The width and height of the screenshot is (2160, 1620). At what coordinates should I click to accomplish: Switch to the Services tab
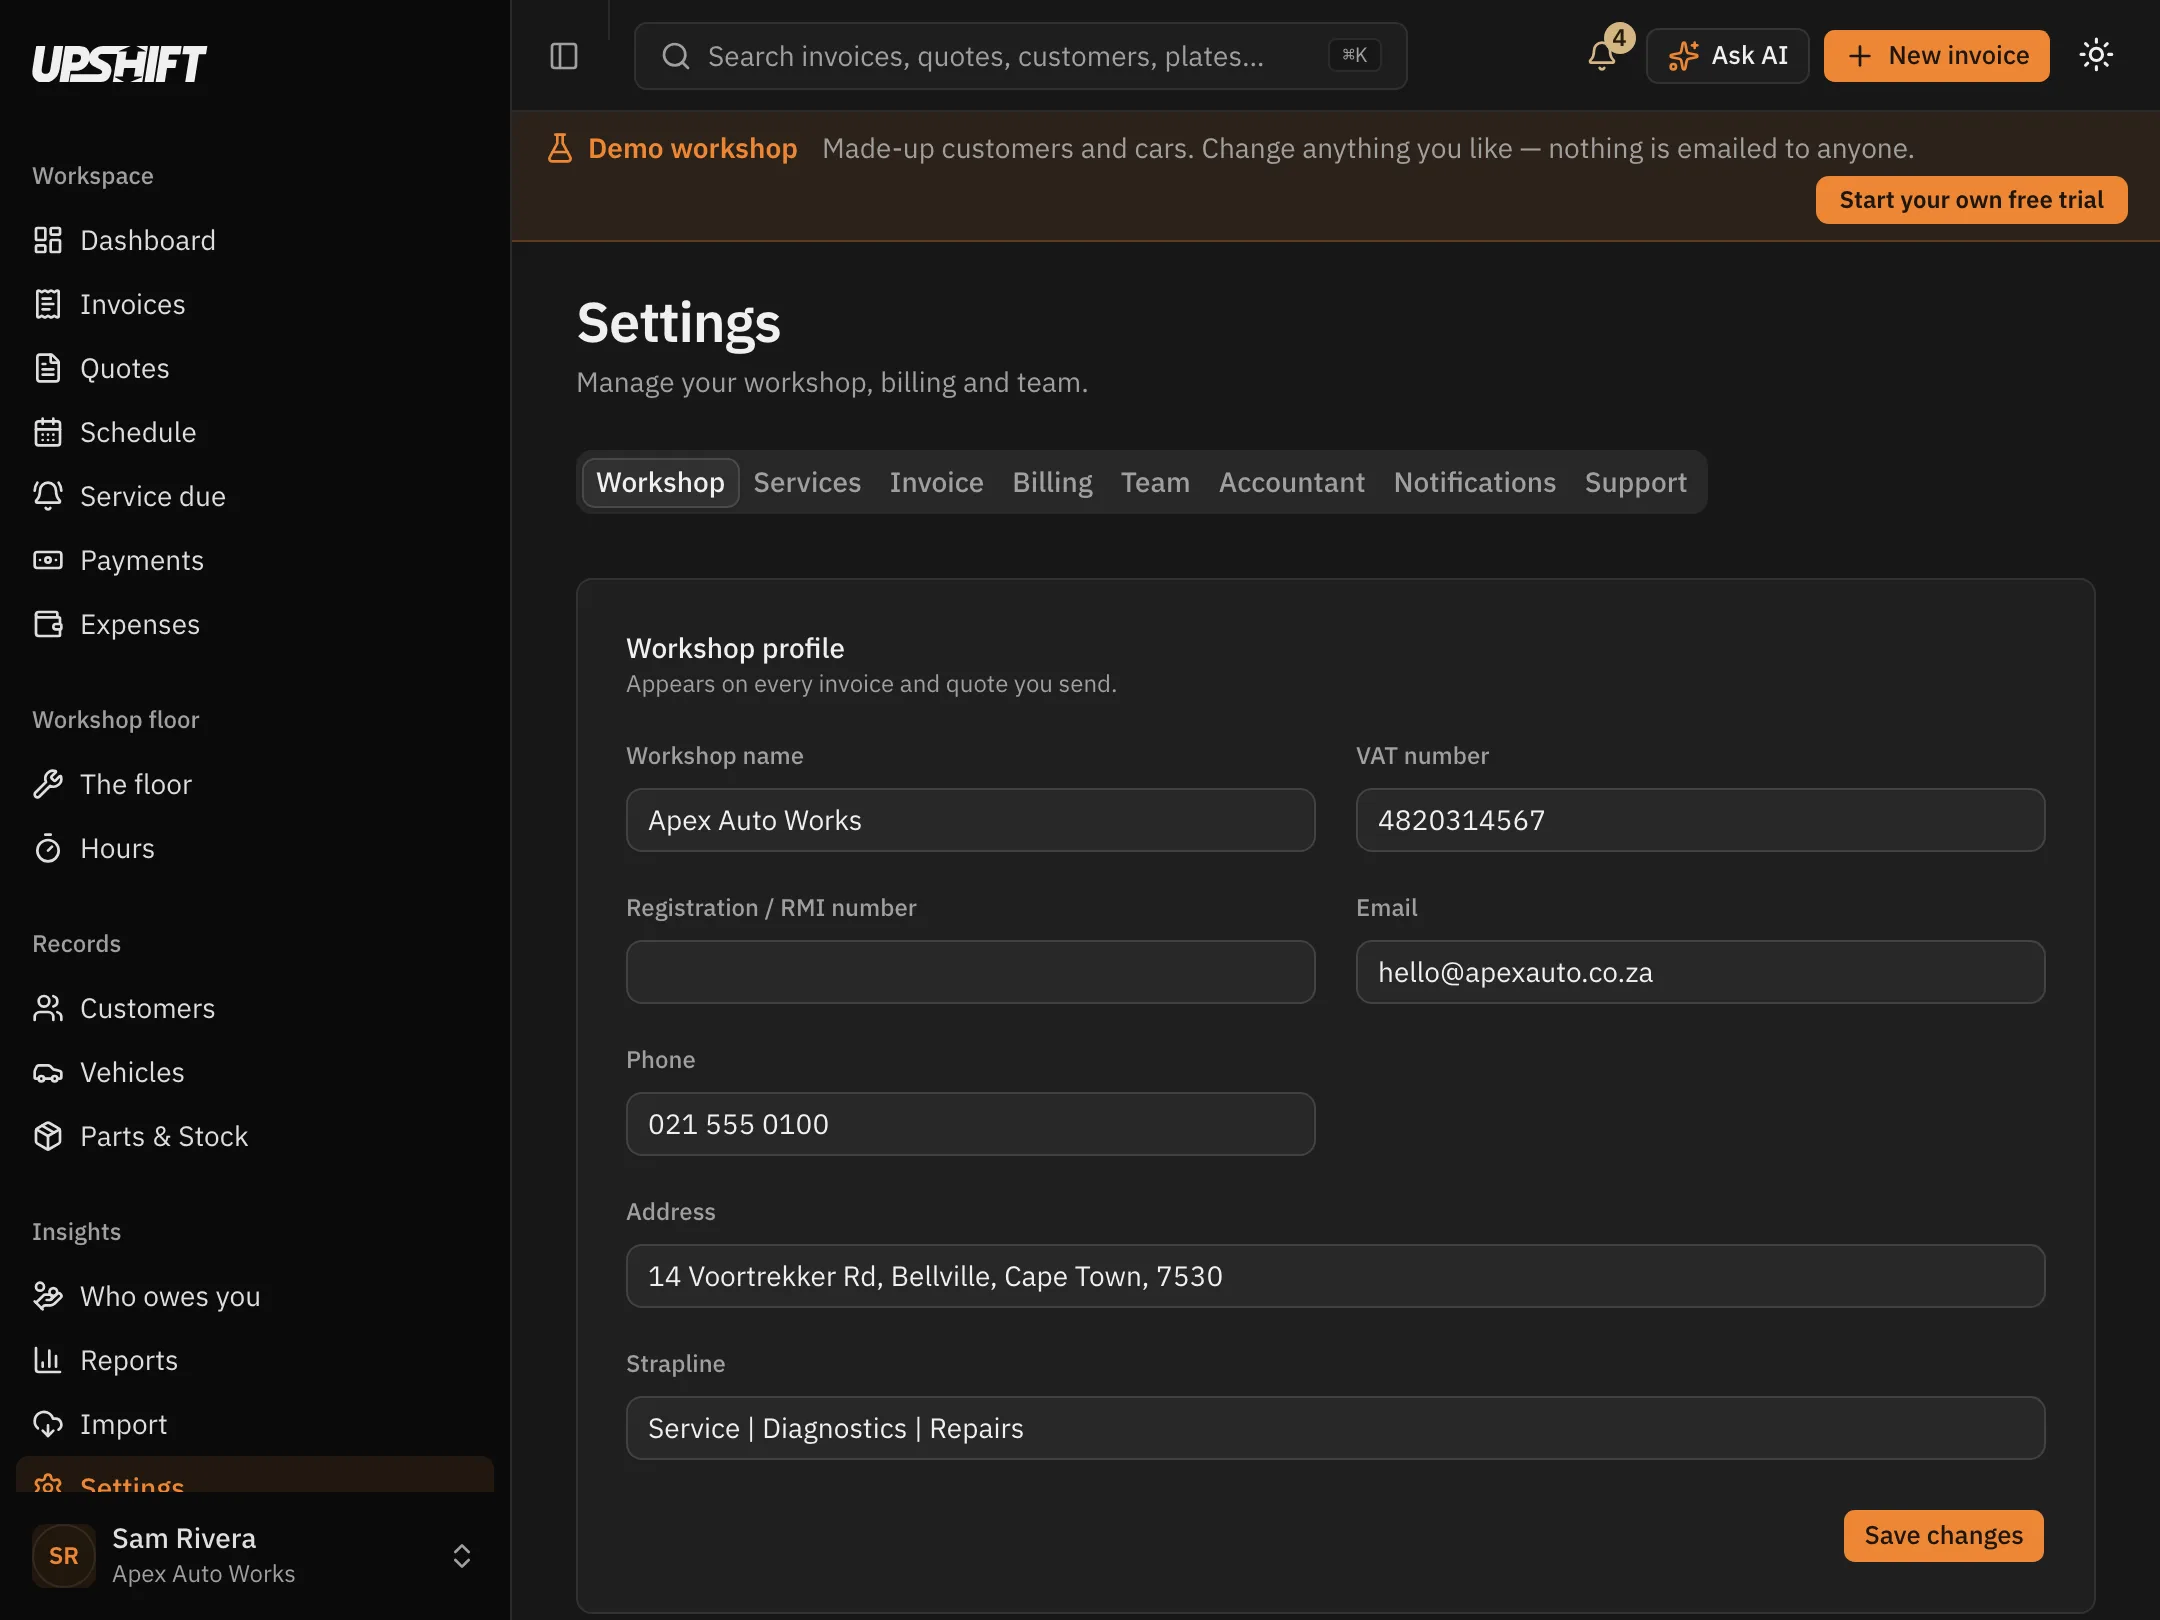coord(807,482)
